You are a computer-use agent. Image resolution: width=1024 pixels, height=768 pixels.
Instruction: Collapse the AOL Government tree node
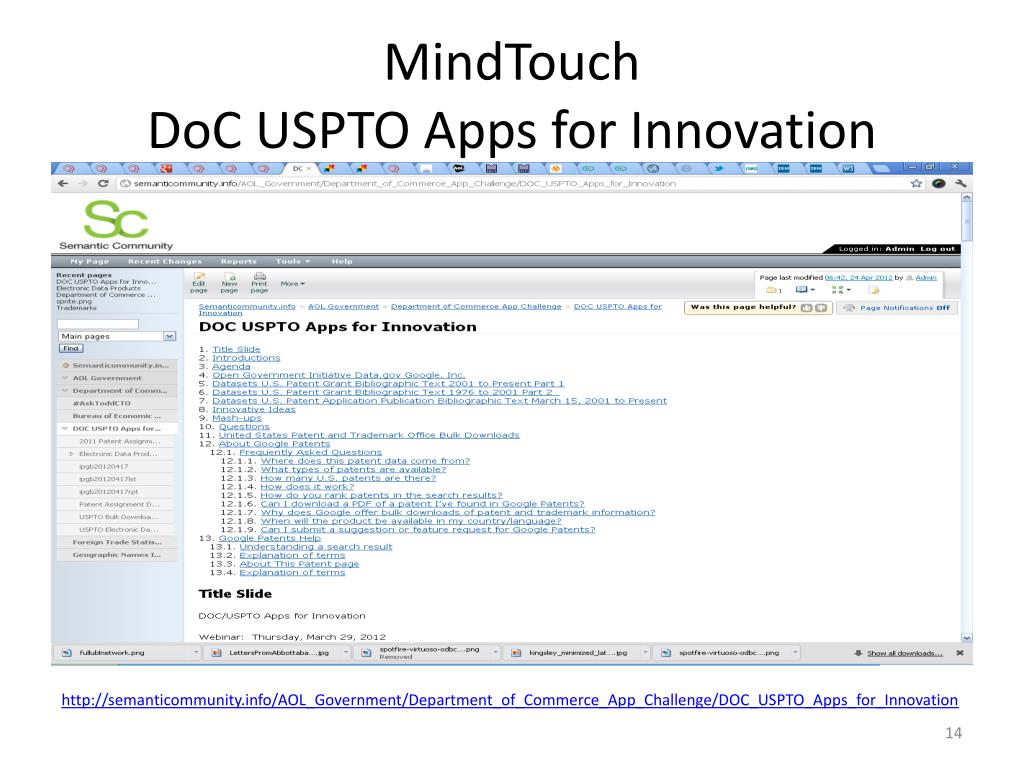point(65,378)
